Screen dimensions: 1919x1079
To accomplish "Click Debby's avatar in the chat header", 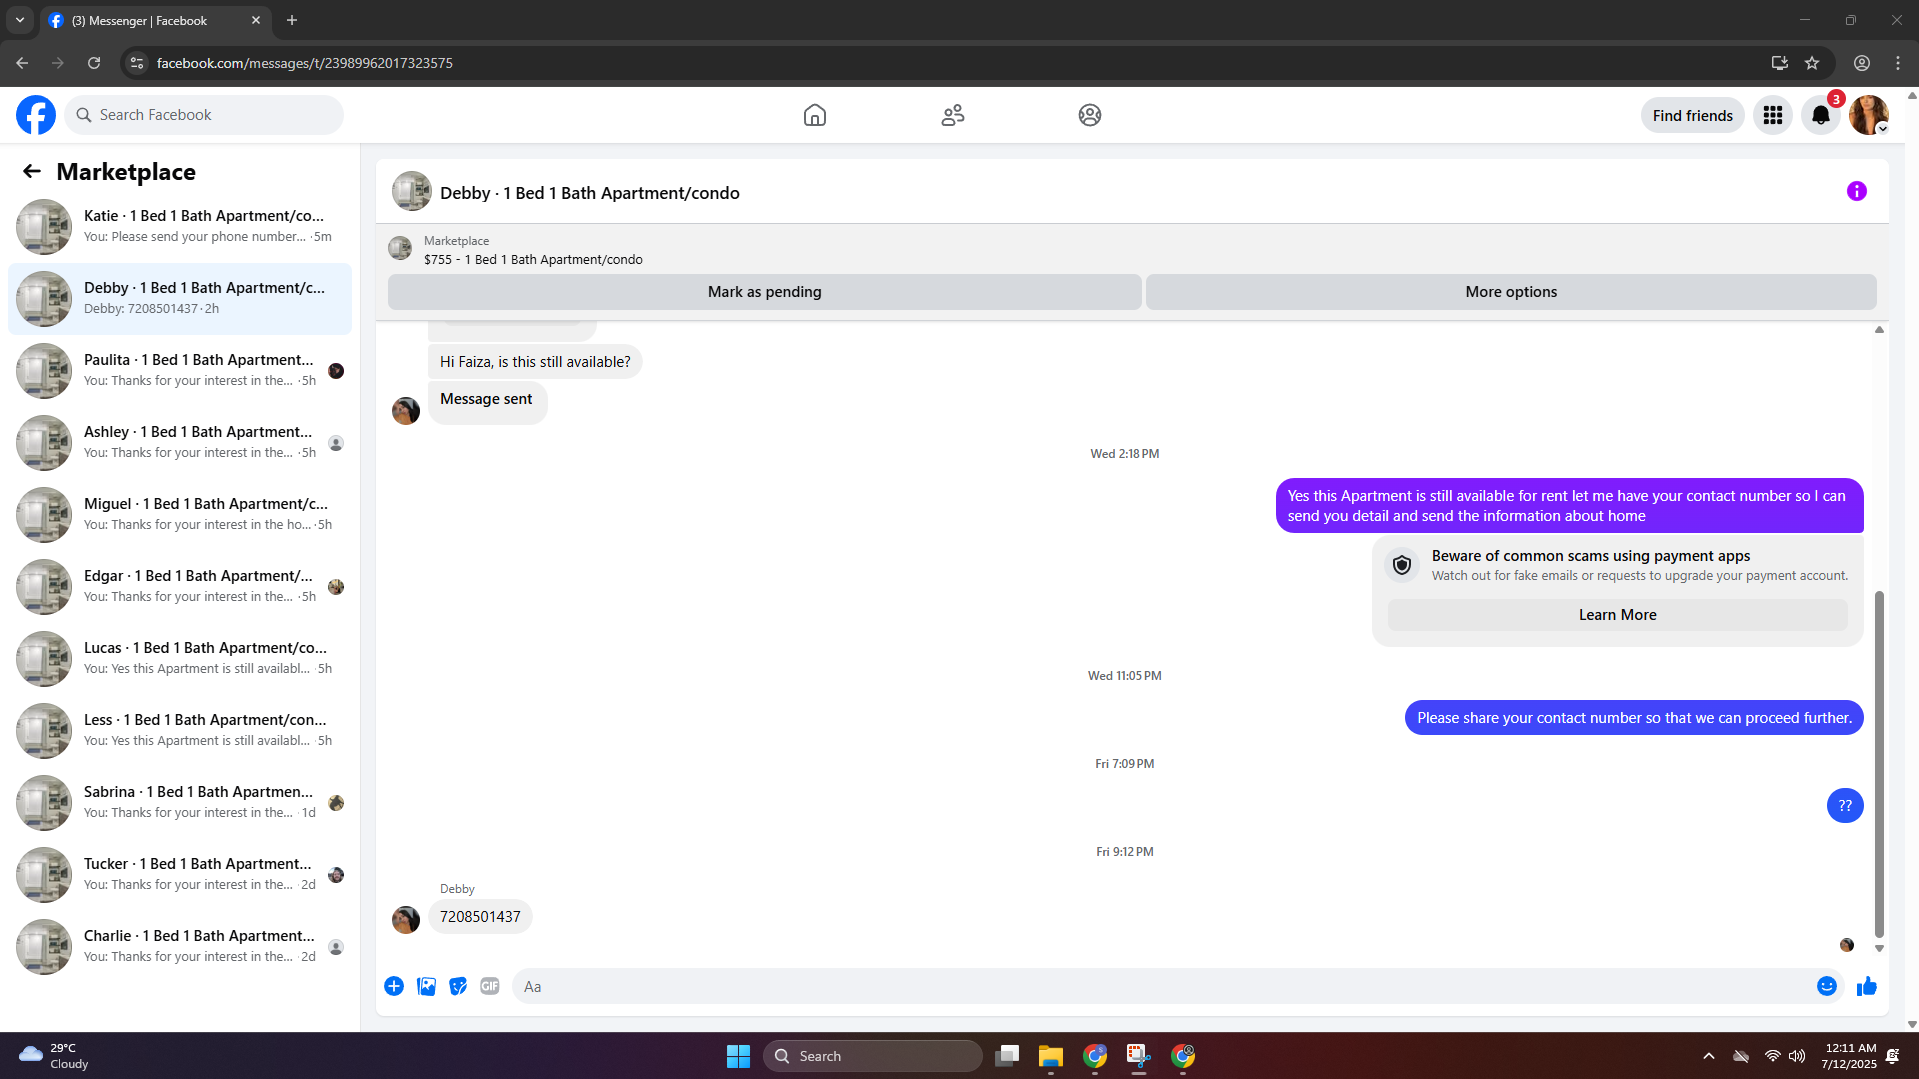I will tap(411, 192).
